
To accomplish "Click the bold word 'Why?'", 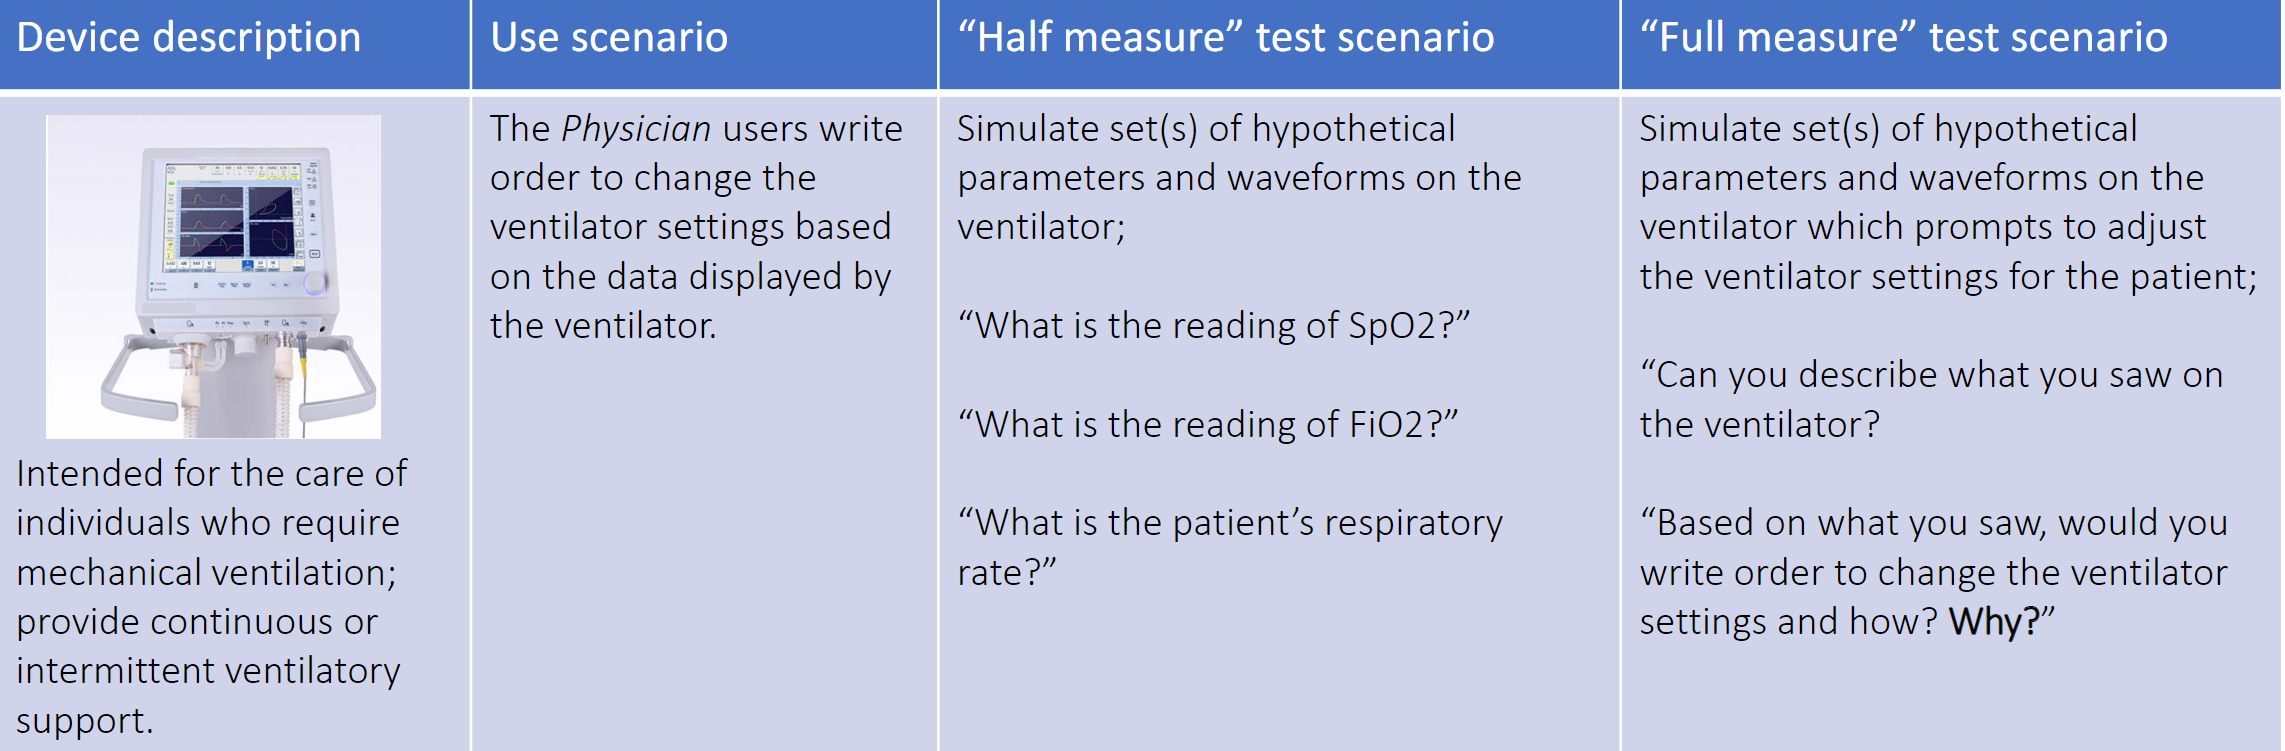I will pyautogui.click(x=1994, y=622).
